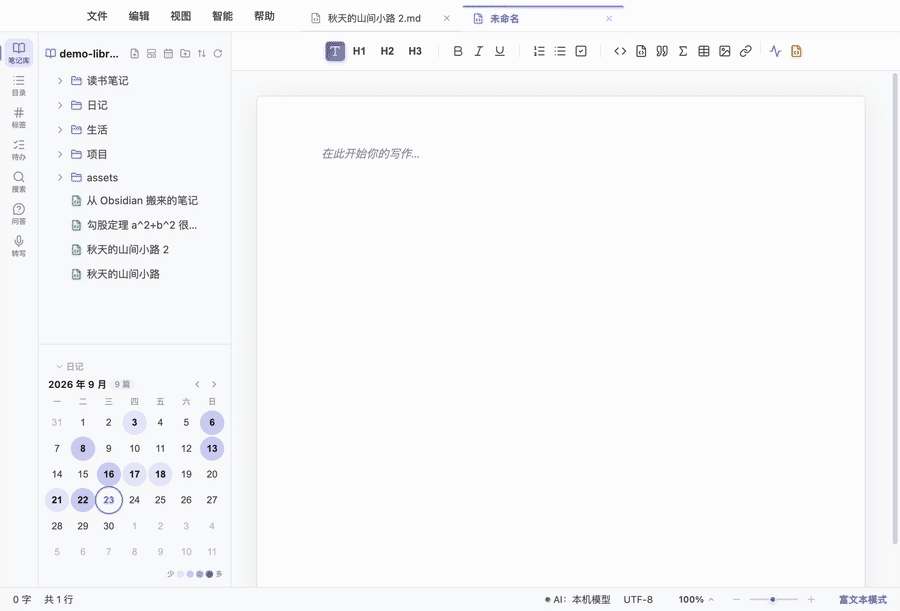Click the calendar icon in library header
This screenshot has height=611, width=900.
pyautogui.click(x=168, y=53)
